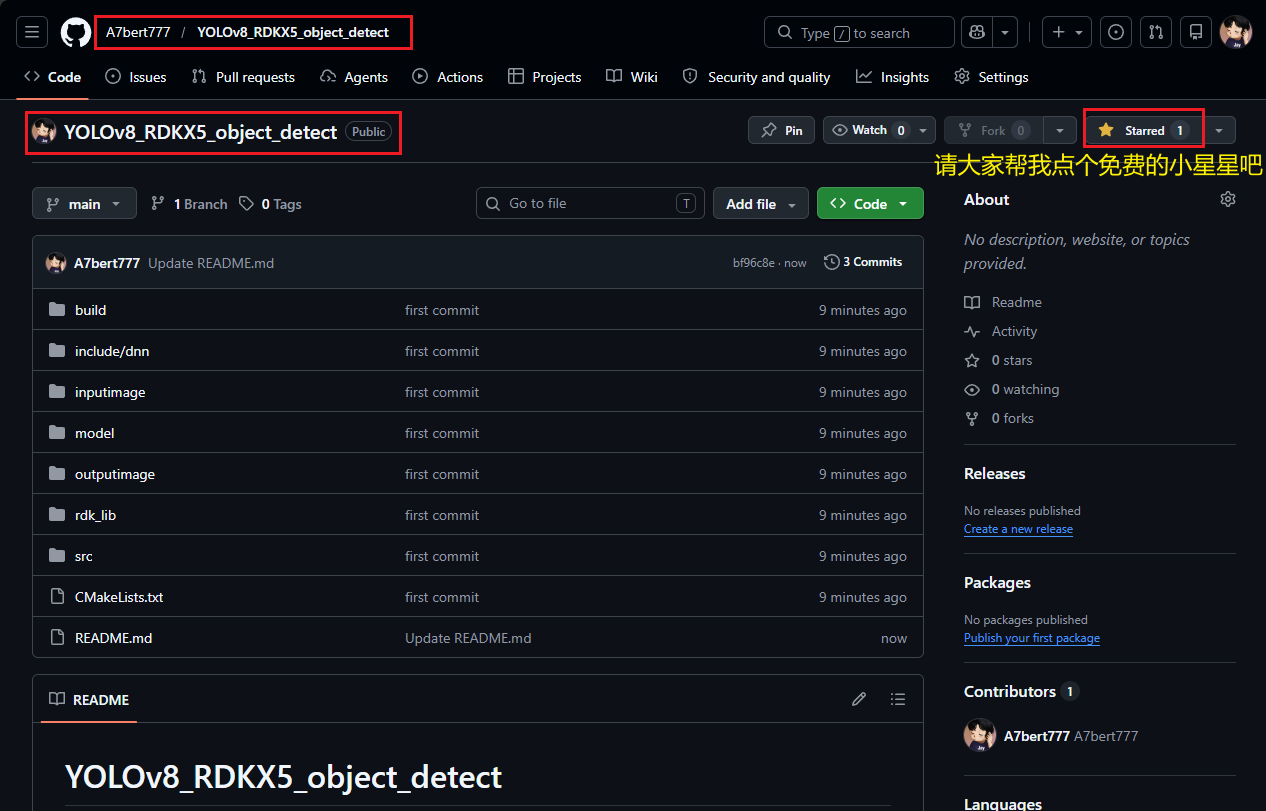Click the rdk_lib folder icon
The width and height of the screenshot is (1266, 811).
tap(57, 515)
